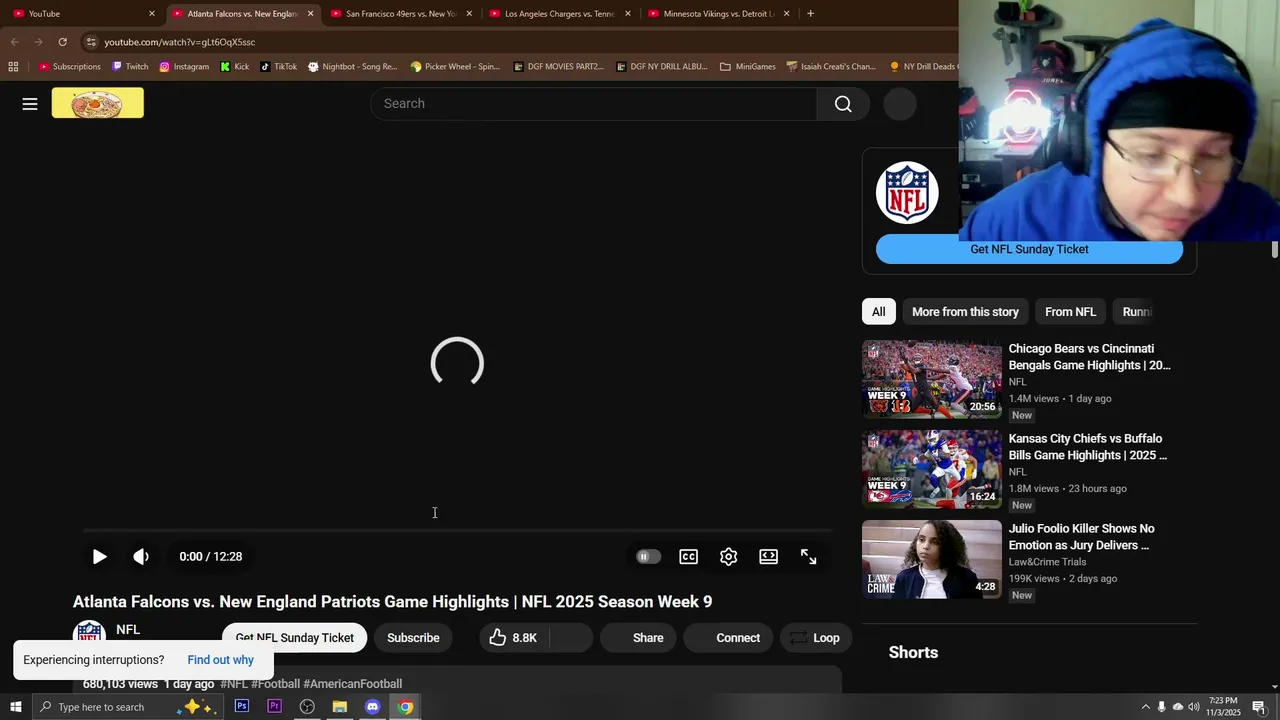This screenshot has height=720, width=1280.
Task: Open the player settings gear
Action: point(729,557)
